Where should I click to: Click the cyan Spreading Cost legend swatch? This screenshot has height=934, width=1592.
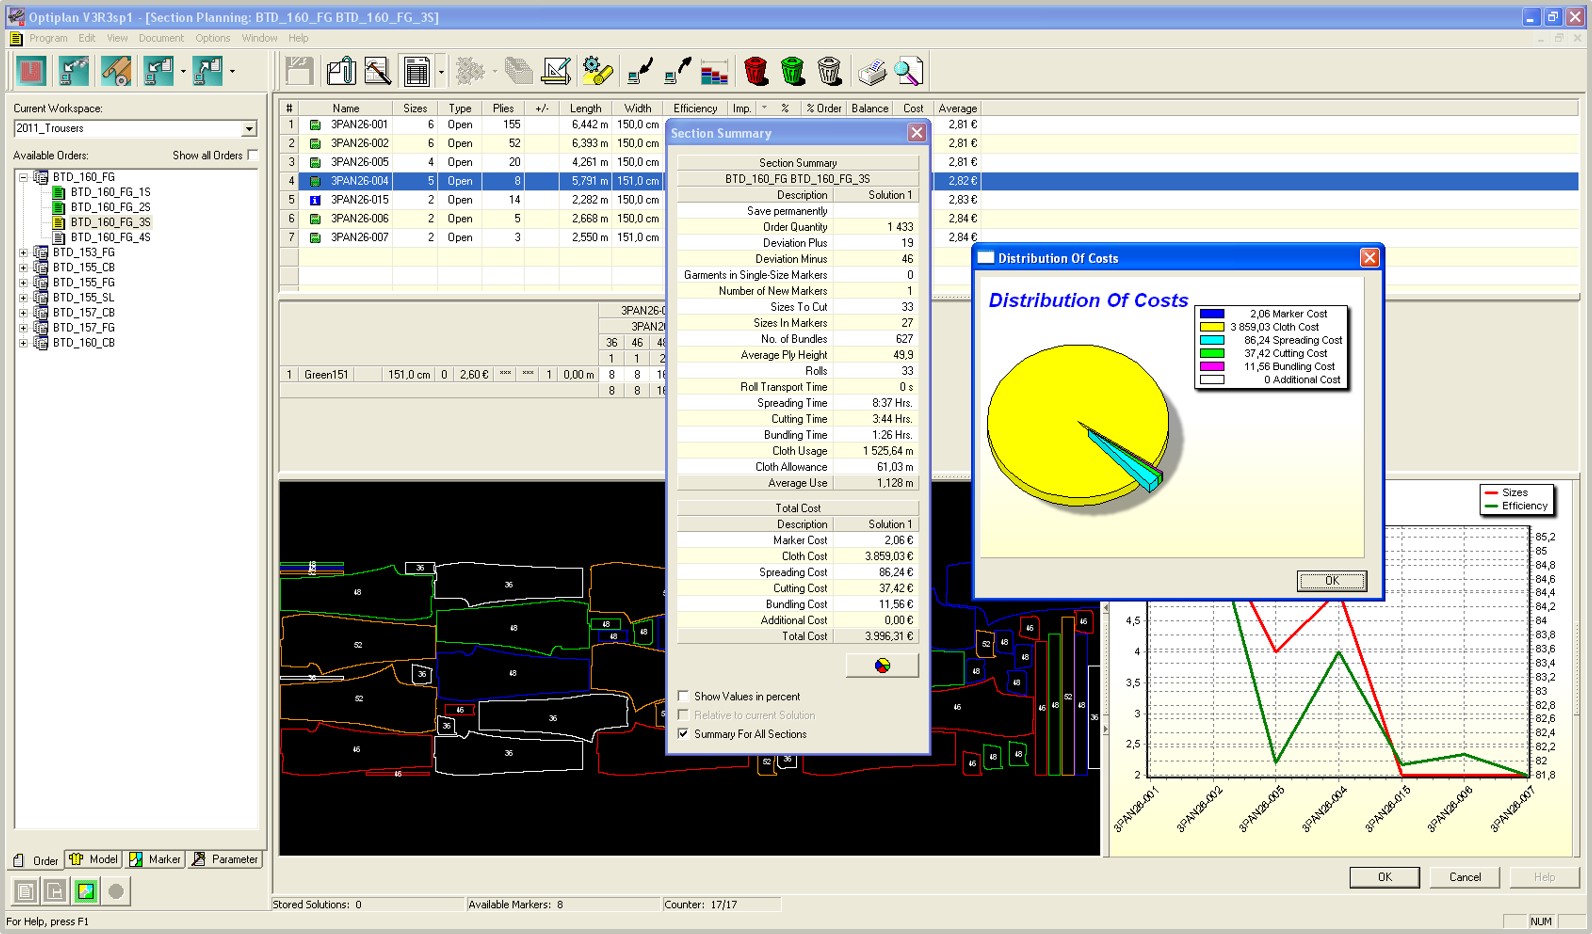pos(1211,340)
